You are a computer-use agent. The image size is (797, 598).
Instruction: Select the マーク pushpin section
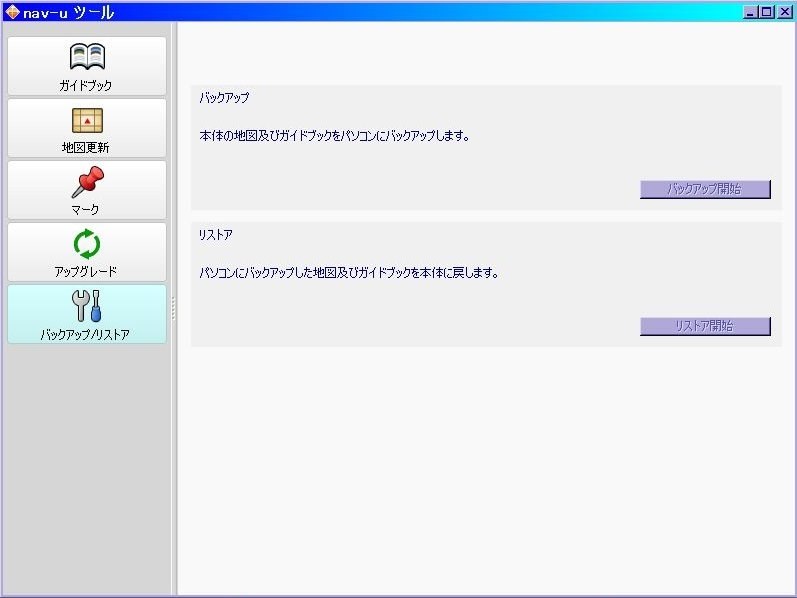pos(87,190)
